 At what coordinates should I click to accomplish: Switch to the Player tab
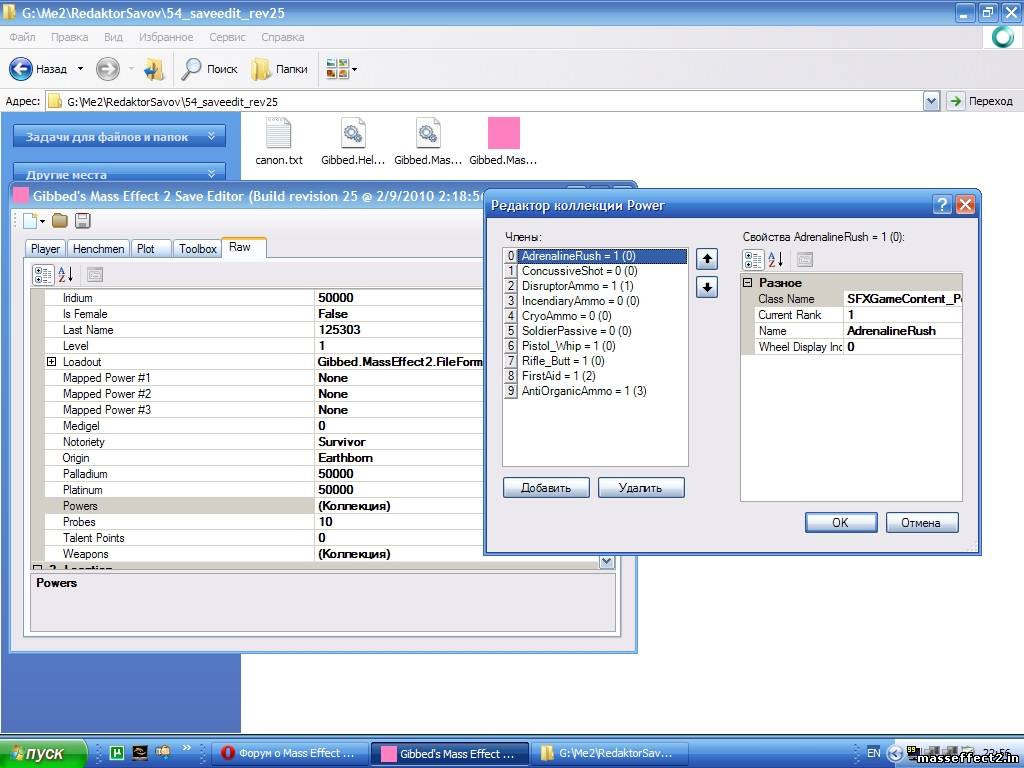point(45,249)
